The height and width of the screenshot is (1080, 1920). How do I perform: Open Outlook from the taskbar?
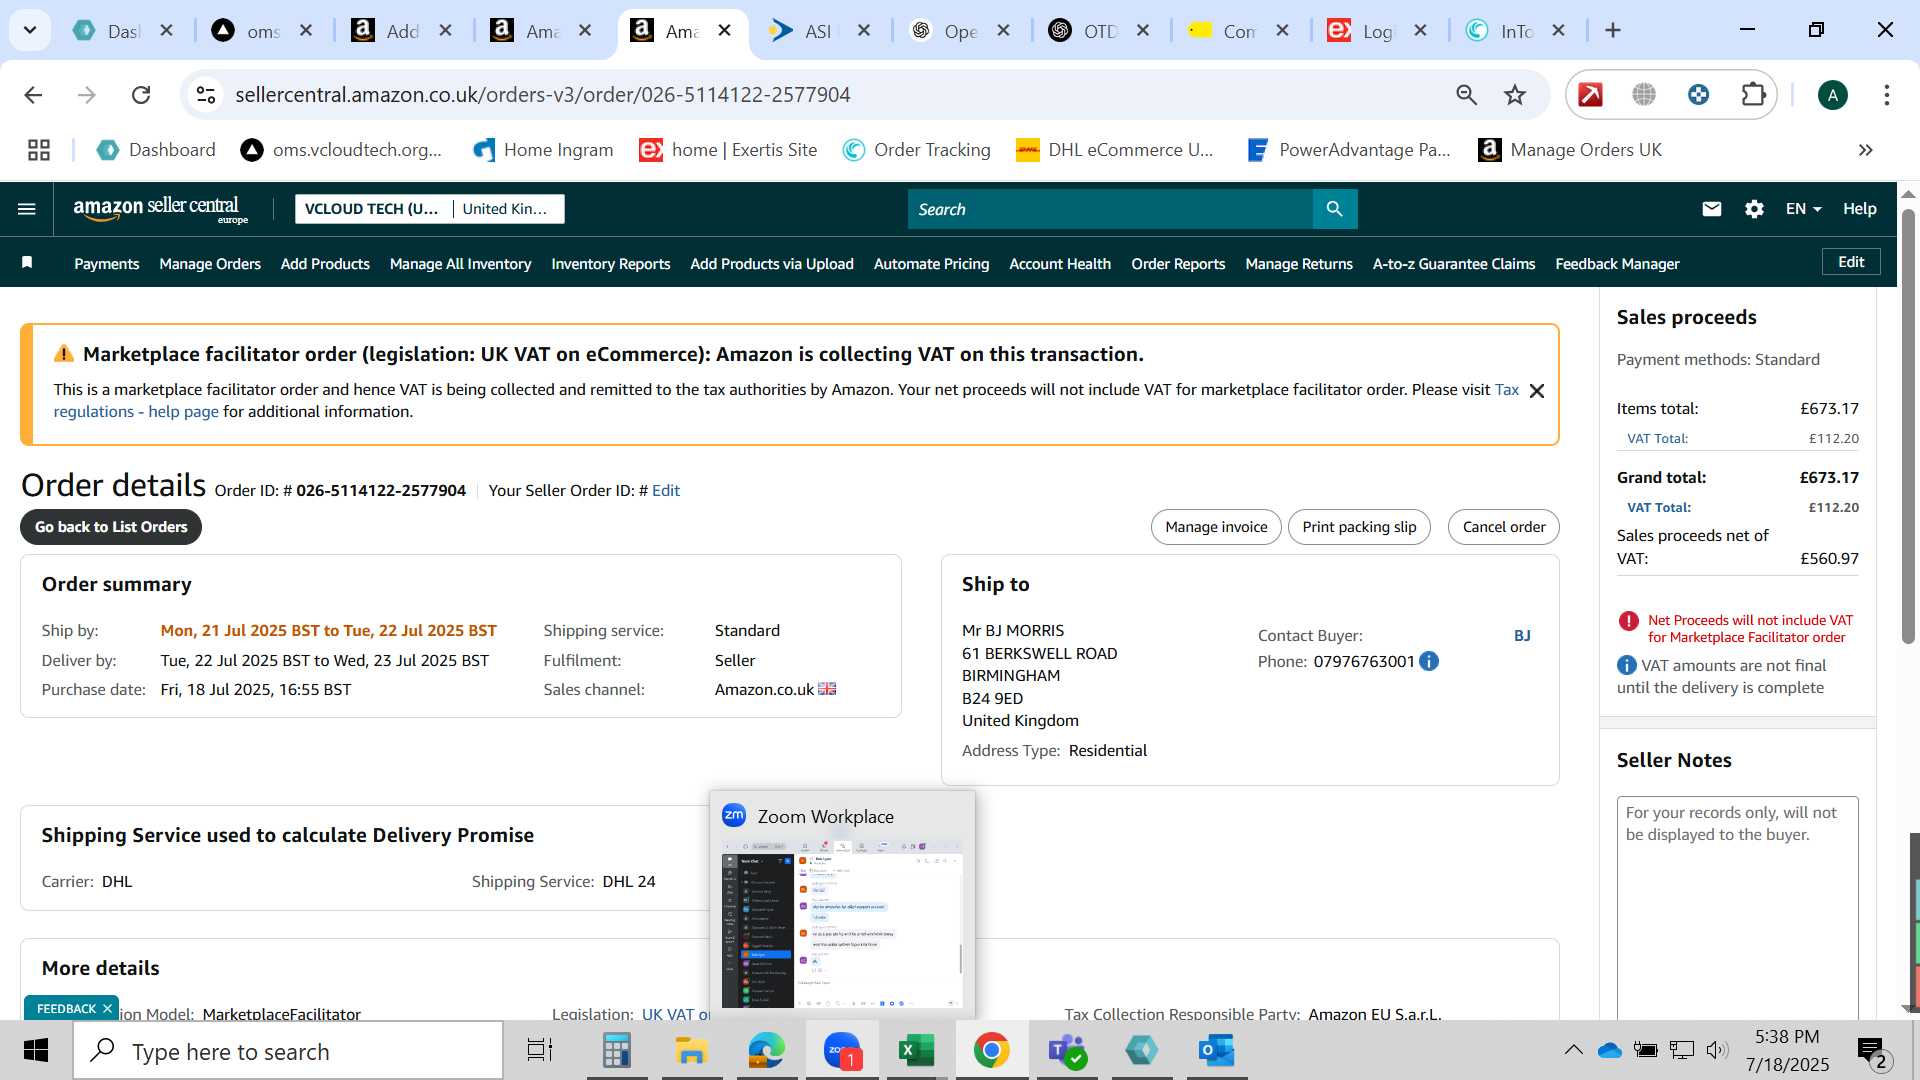[1216, 1051]
